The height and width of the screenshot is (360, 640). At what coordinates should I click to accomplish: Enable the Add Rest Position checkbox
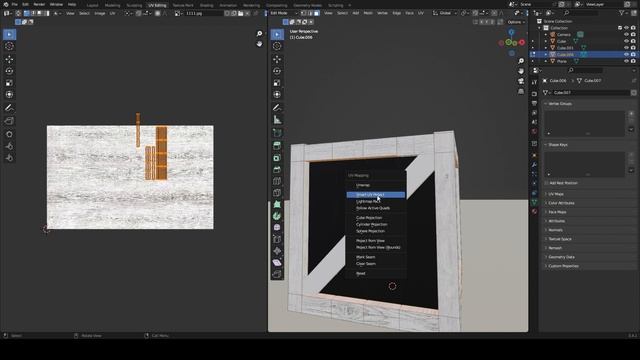546,183
